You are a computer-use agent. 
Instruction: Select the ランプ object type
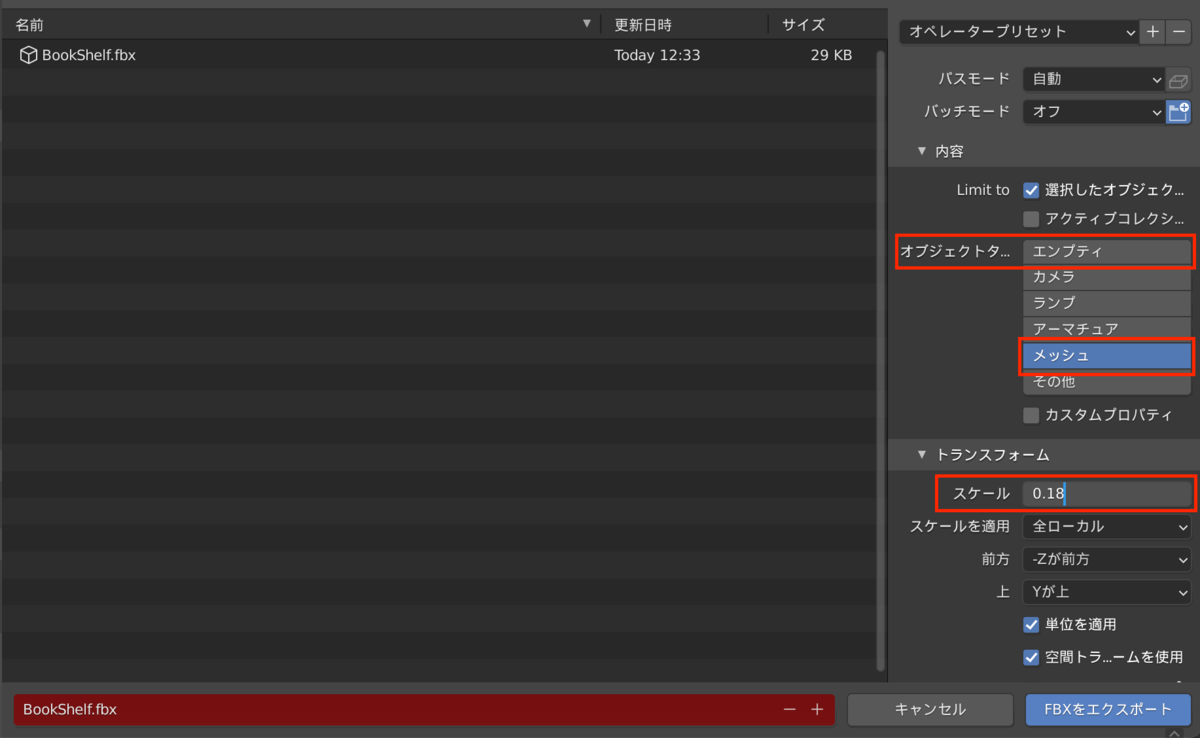(1107, 303)
